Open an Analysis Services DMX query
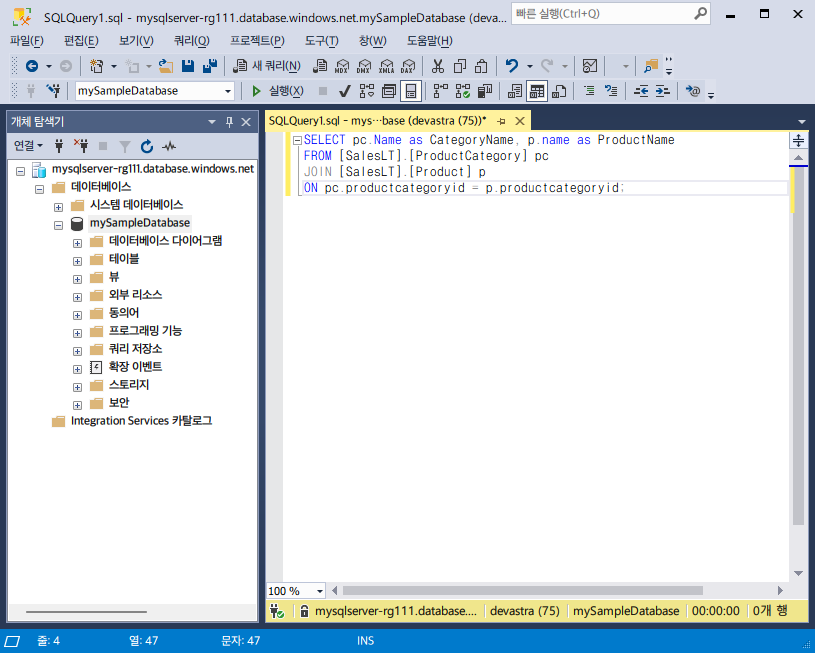This screenshot has width=815, height=653. click(x=364, y=66)
